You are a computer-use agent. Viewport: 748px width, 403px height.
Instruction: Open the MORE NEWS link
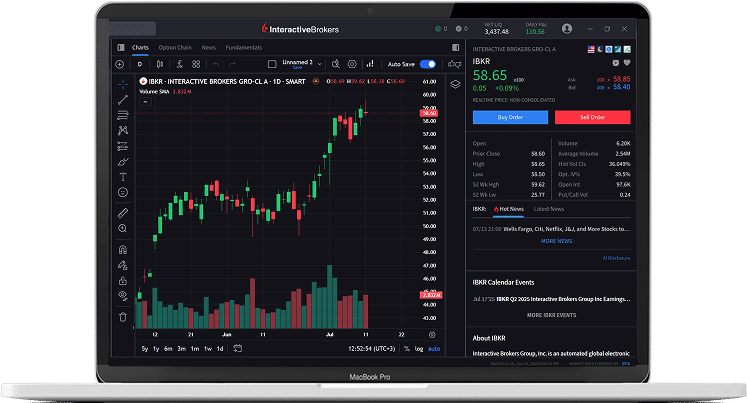557,241
